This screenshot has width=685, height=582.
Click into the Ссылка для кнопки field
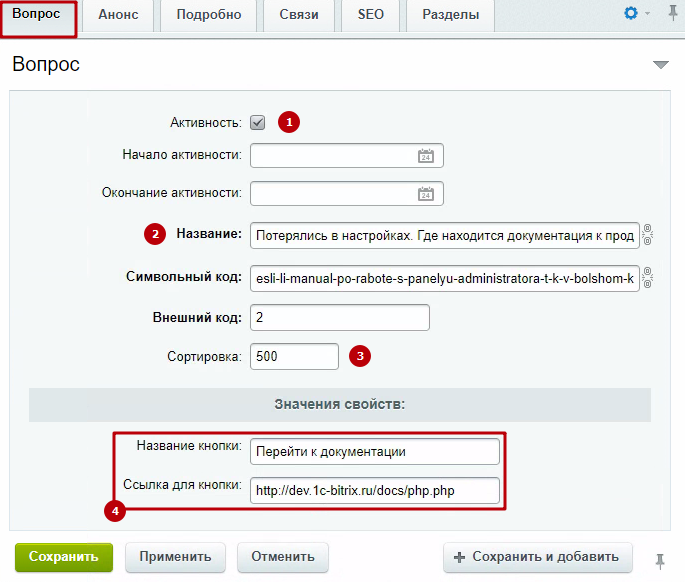click(x=374, y=490)
